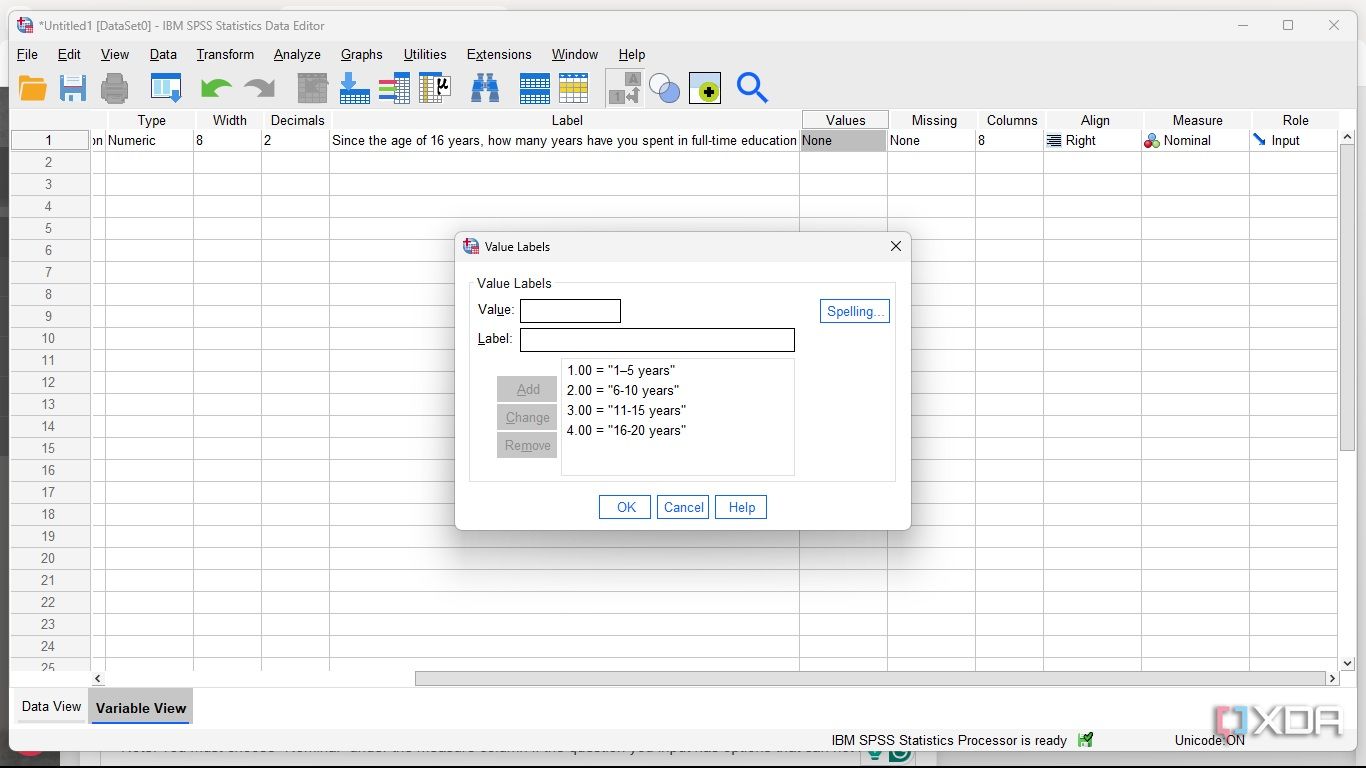The image size is (1366, 768).
Task: Open the Measure cell showing Nominal
Action: [1195, 140]
